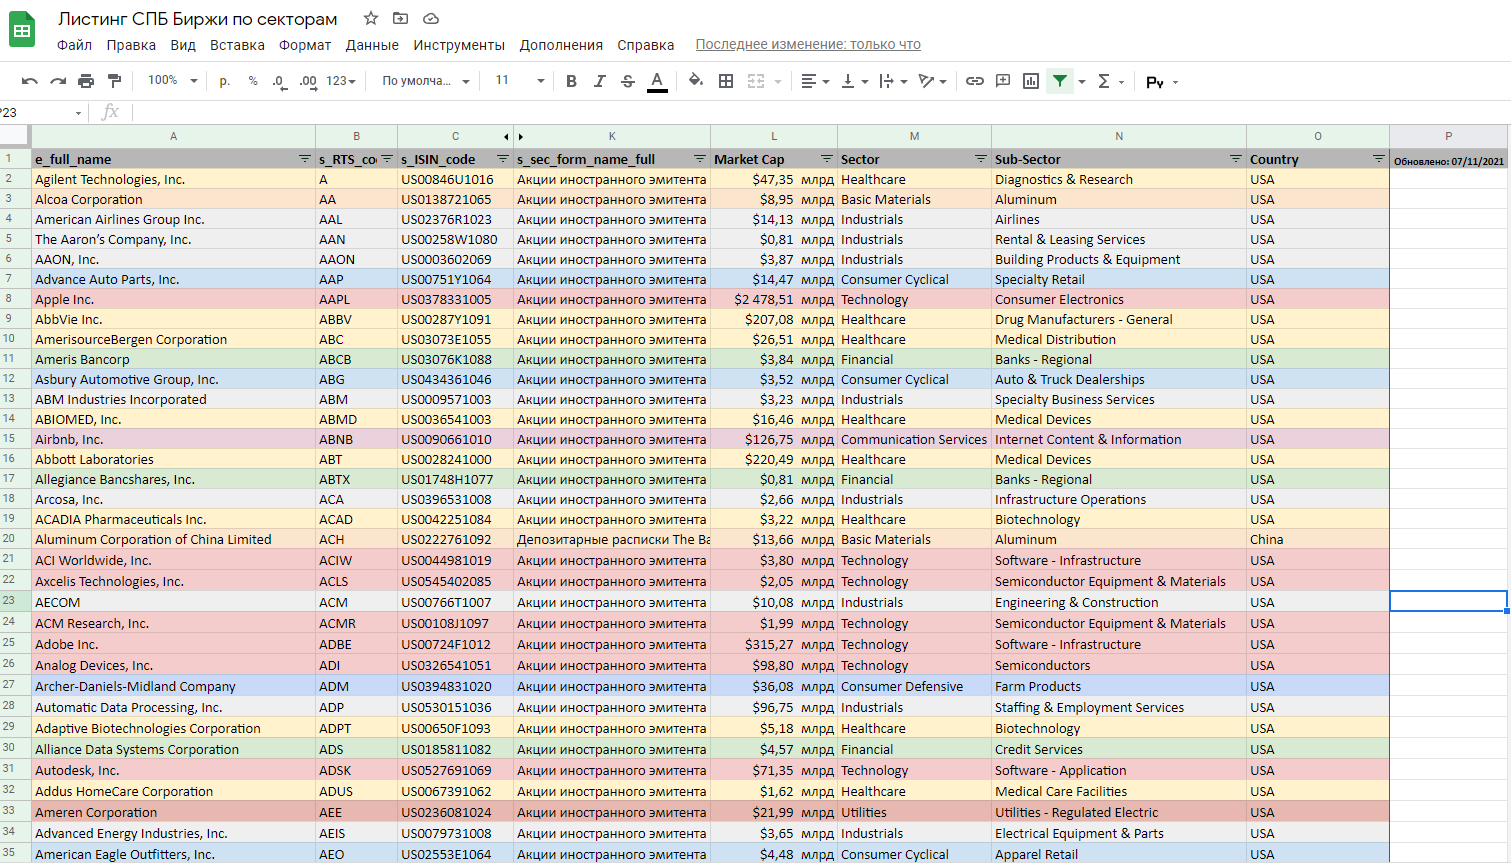Image resolution: width=1511 pixels, height=863 pixels.
Task: Open filter for Country column
Action: pyautogui.click(x=1378, y=159)
